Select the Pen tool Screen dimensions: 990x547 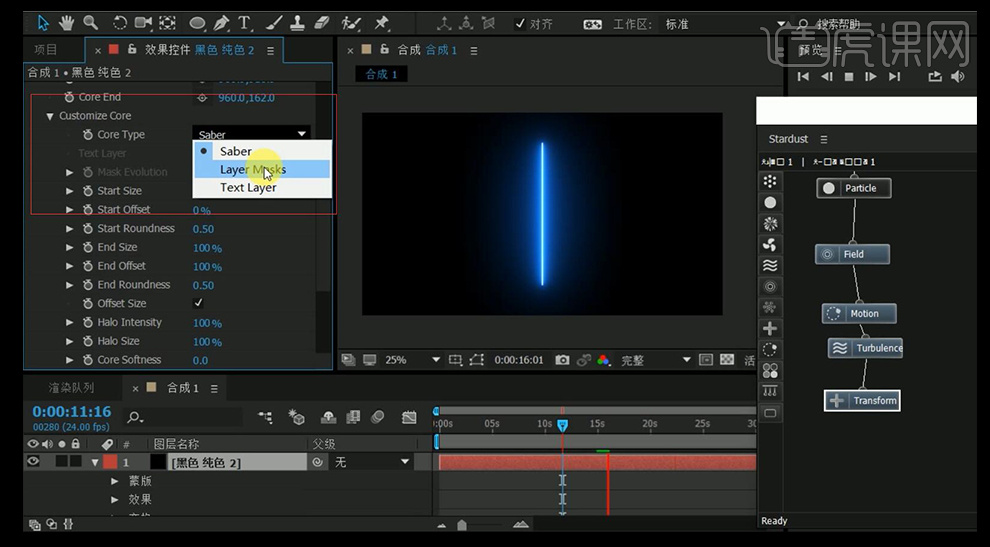click(x=221, y=22)
